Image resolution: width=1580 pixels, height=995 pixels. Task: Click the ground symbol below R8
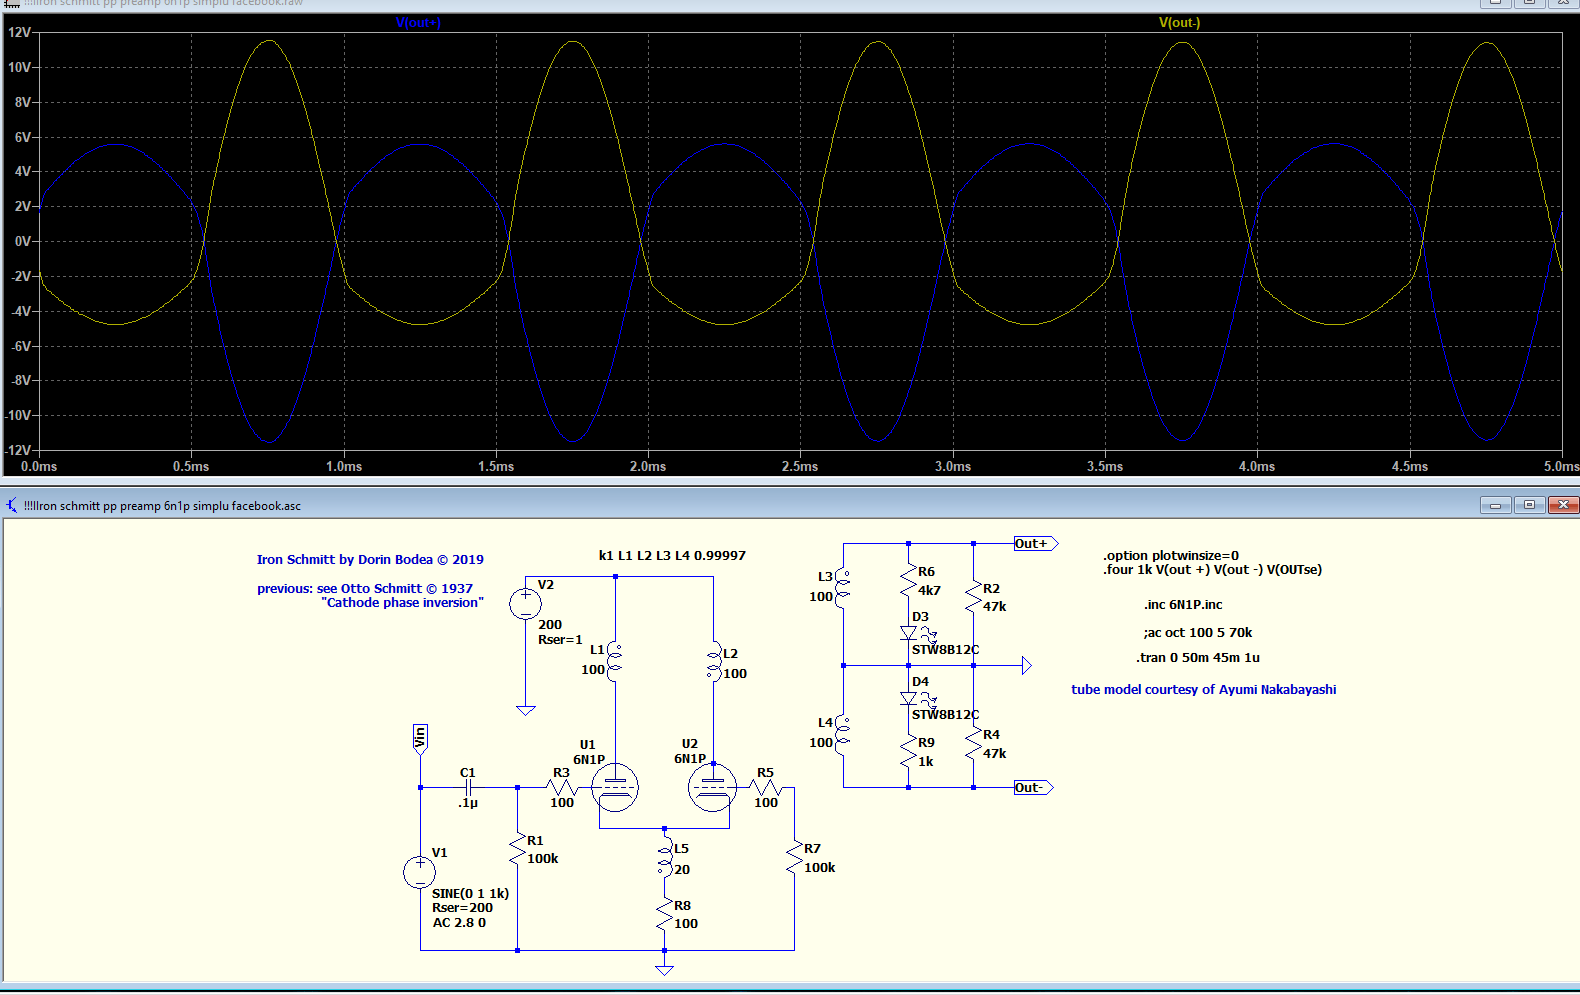(664, 970)
